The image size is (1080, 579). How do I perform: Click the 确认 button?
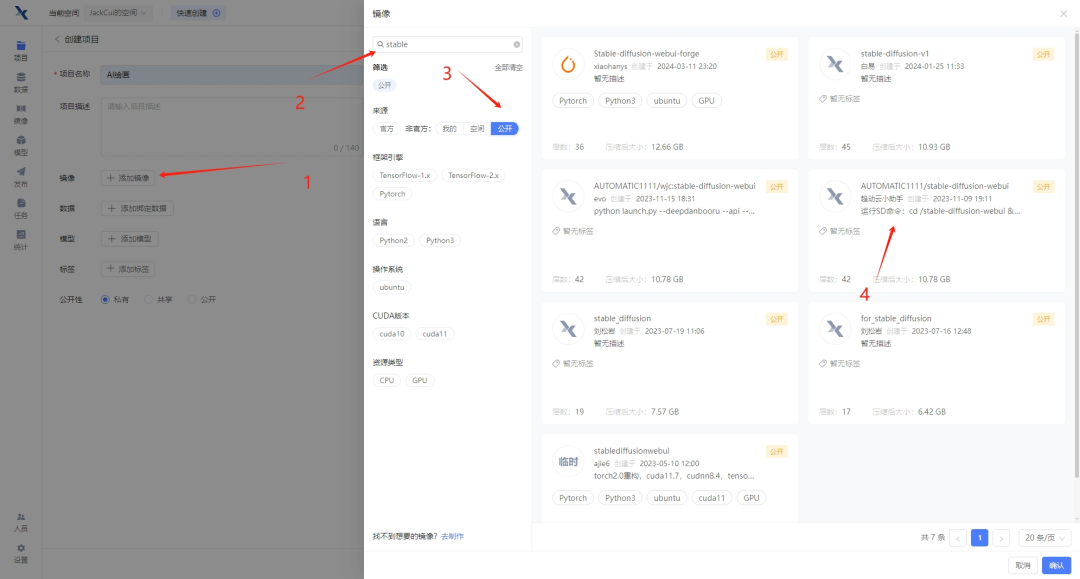(x=1057, y=565)
